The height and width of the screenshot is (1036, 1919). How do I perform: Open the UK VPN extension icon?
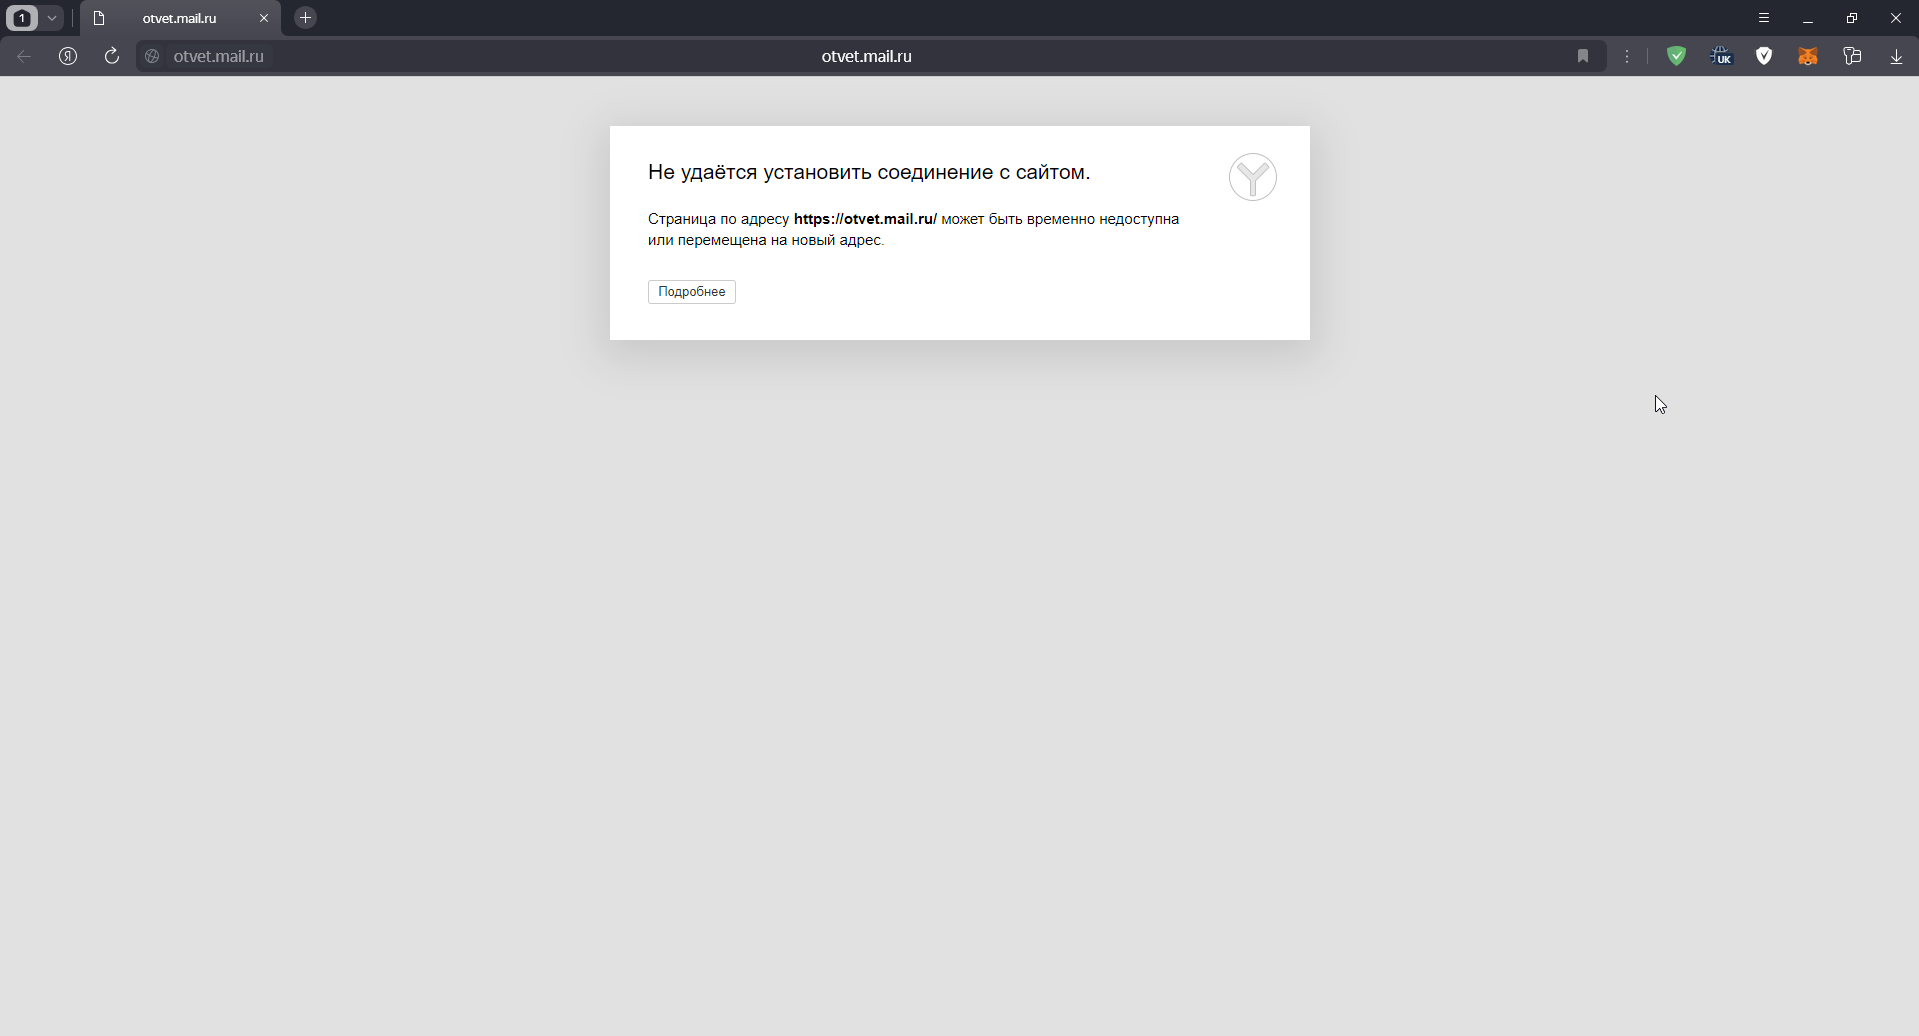(1721, 56)
